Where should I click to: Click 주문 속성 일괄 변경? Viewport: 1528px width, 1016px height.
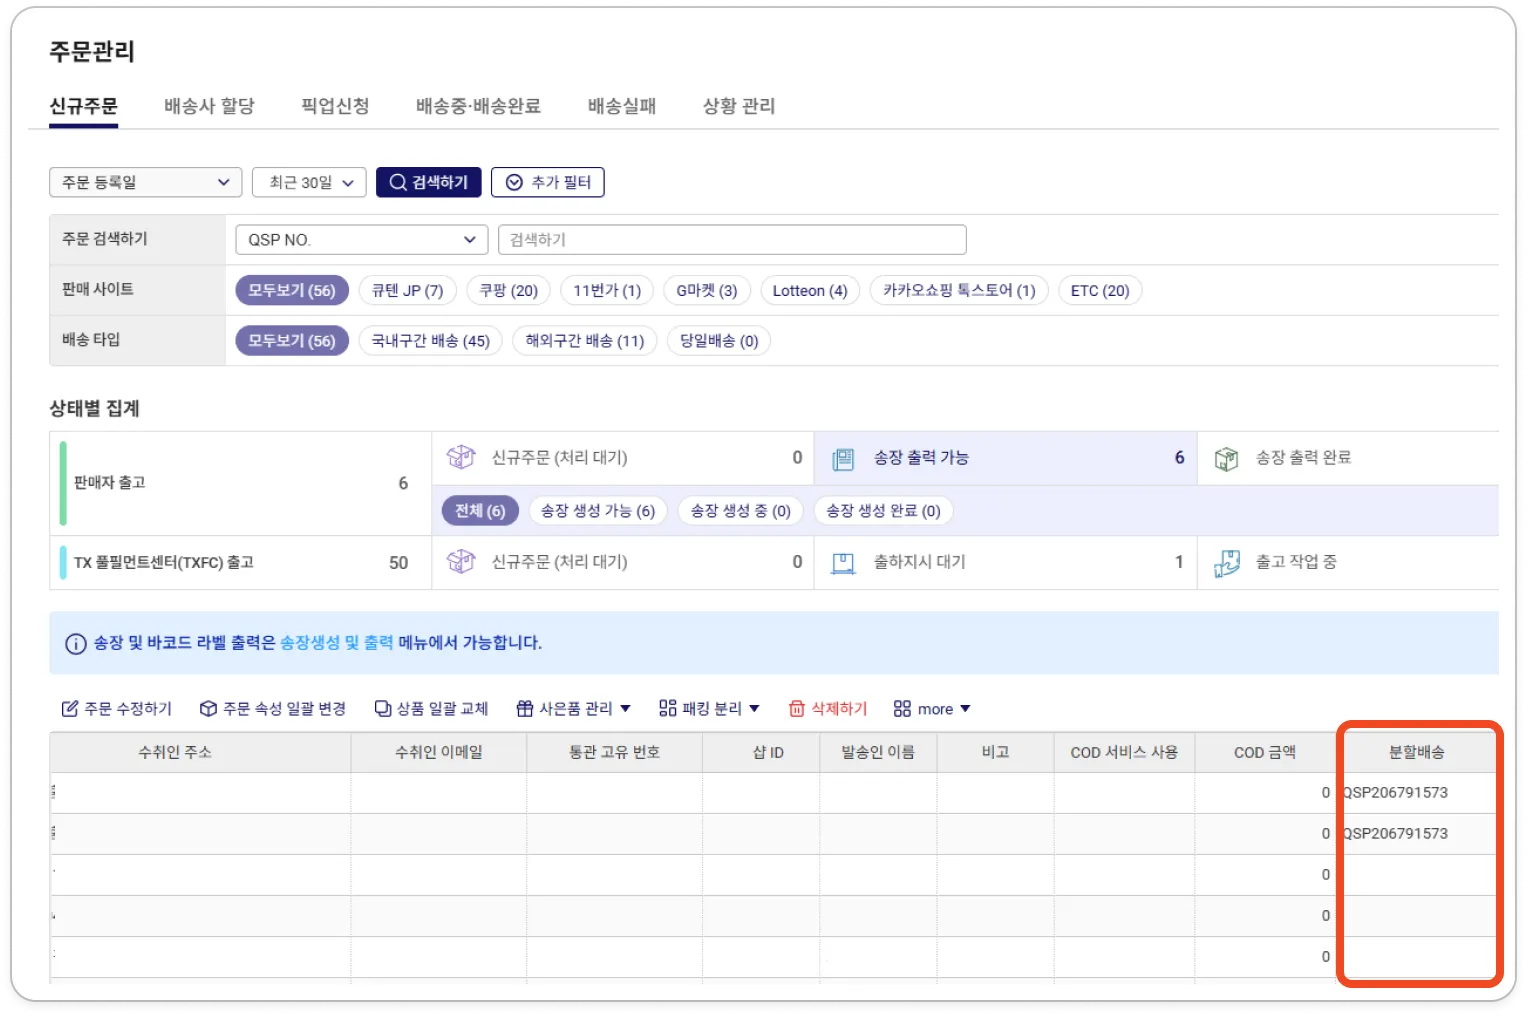273,709
